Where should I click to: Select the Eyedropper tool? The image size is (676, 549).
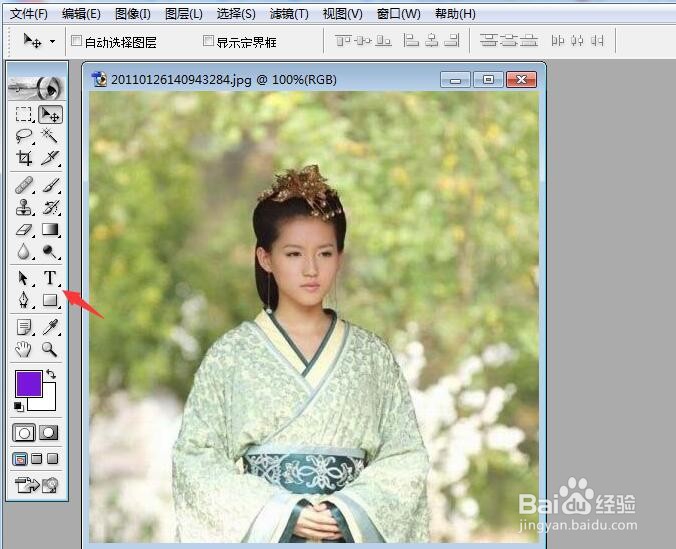click(x=50, y=327)
